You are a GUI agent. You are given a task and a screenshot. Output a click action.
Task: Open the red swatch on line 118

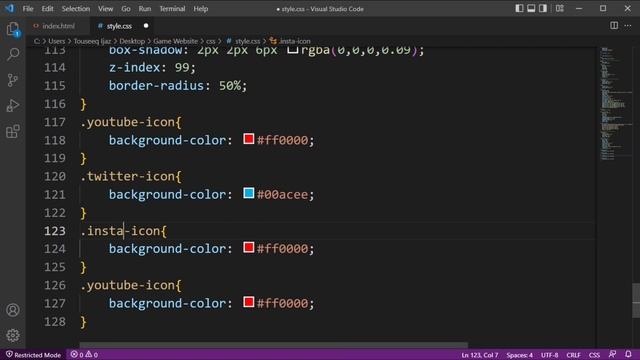pyautogui.click(x=249, y=139)
